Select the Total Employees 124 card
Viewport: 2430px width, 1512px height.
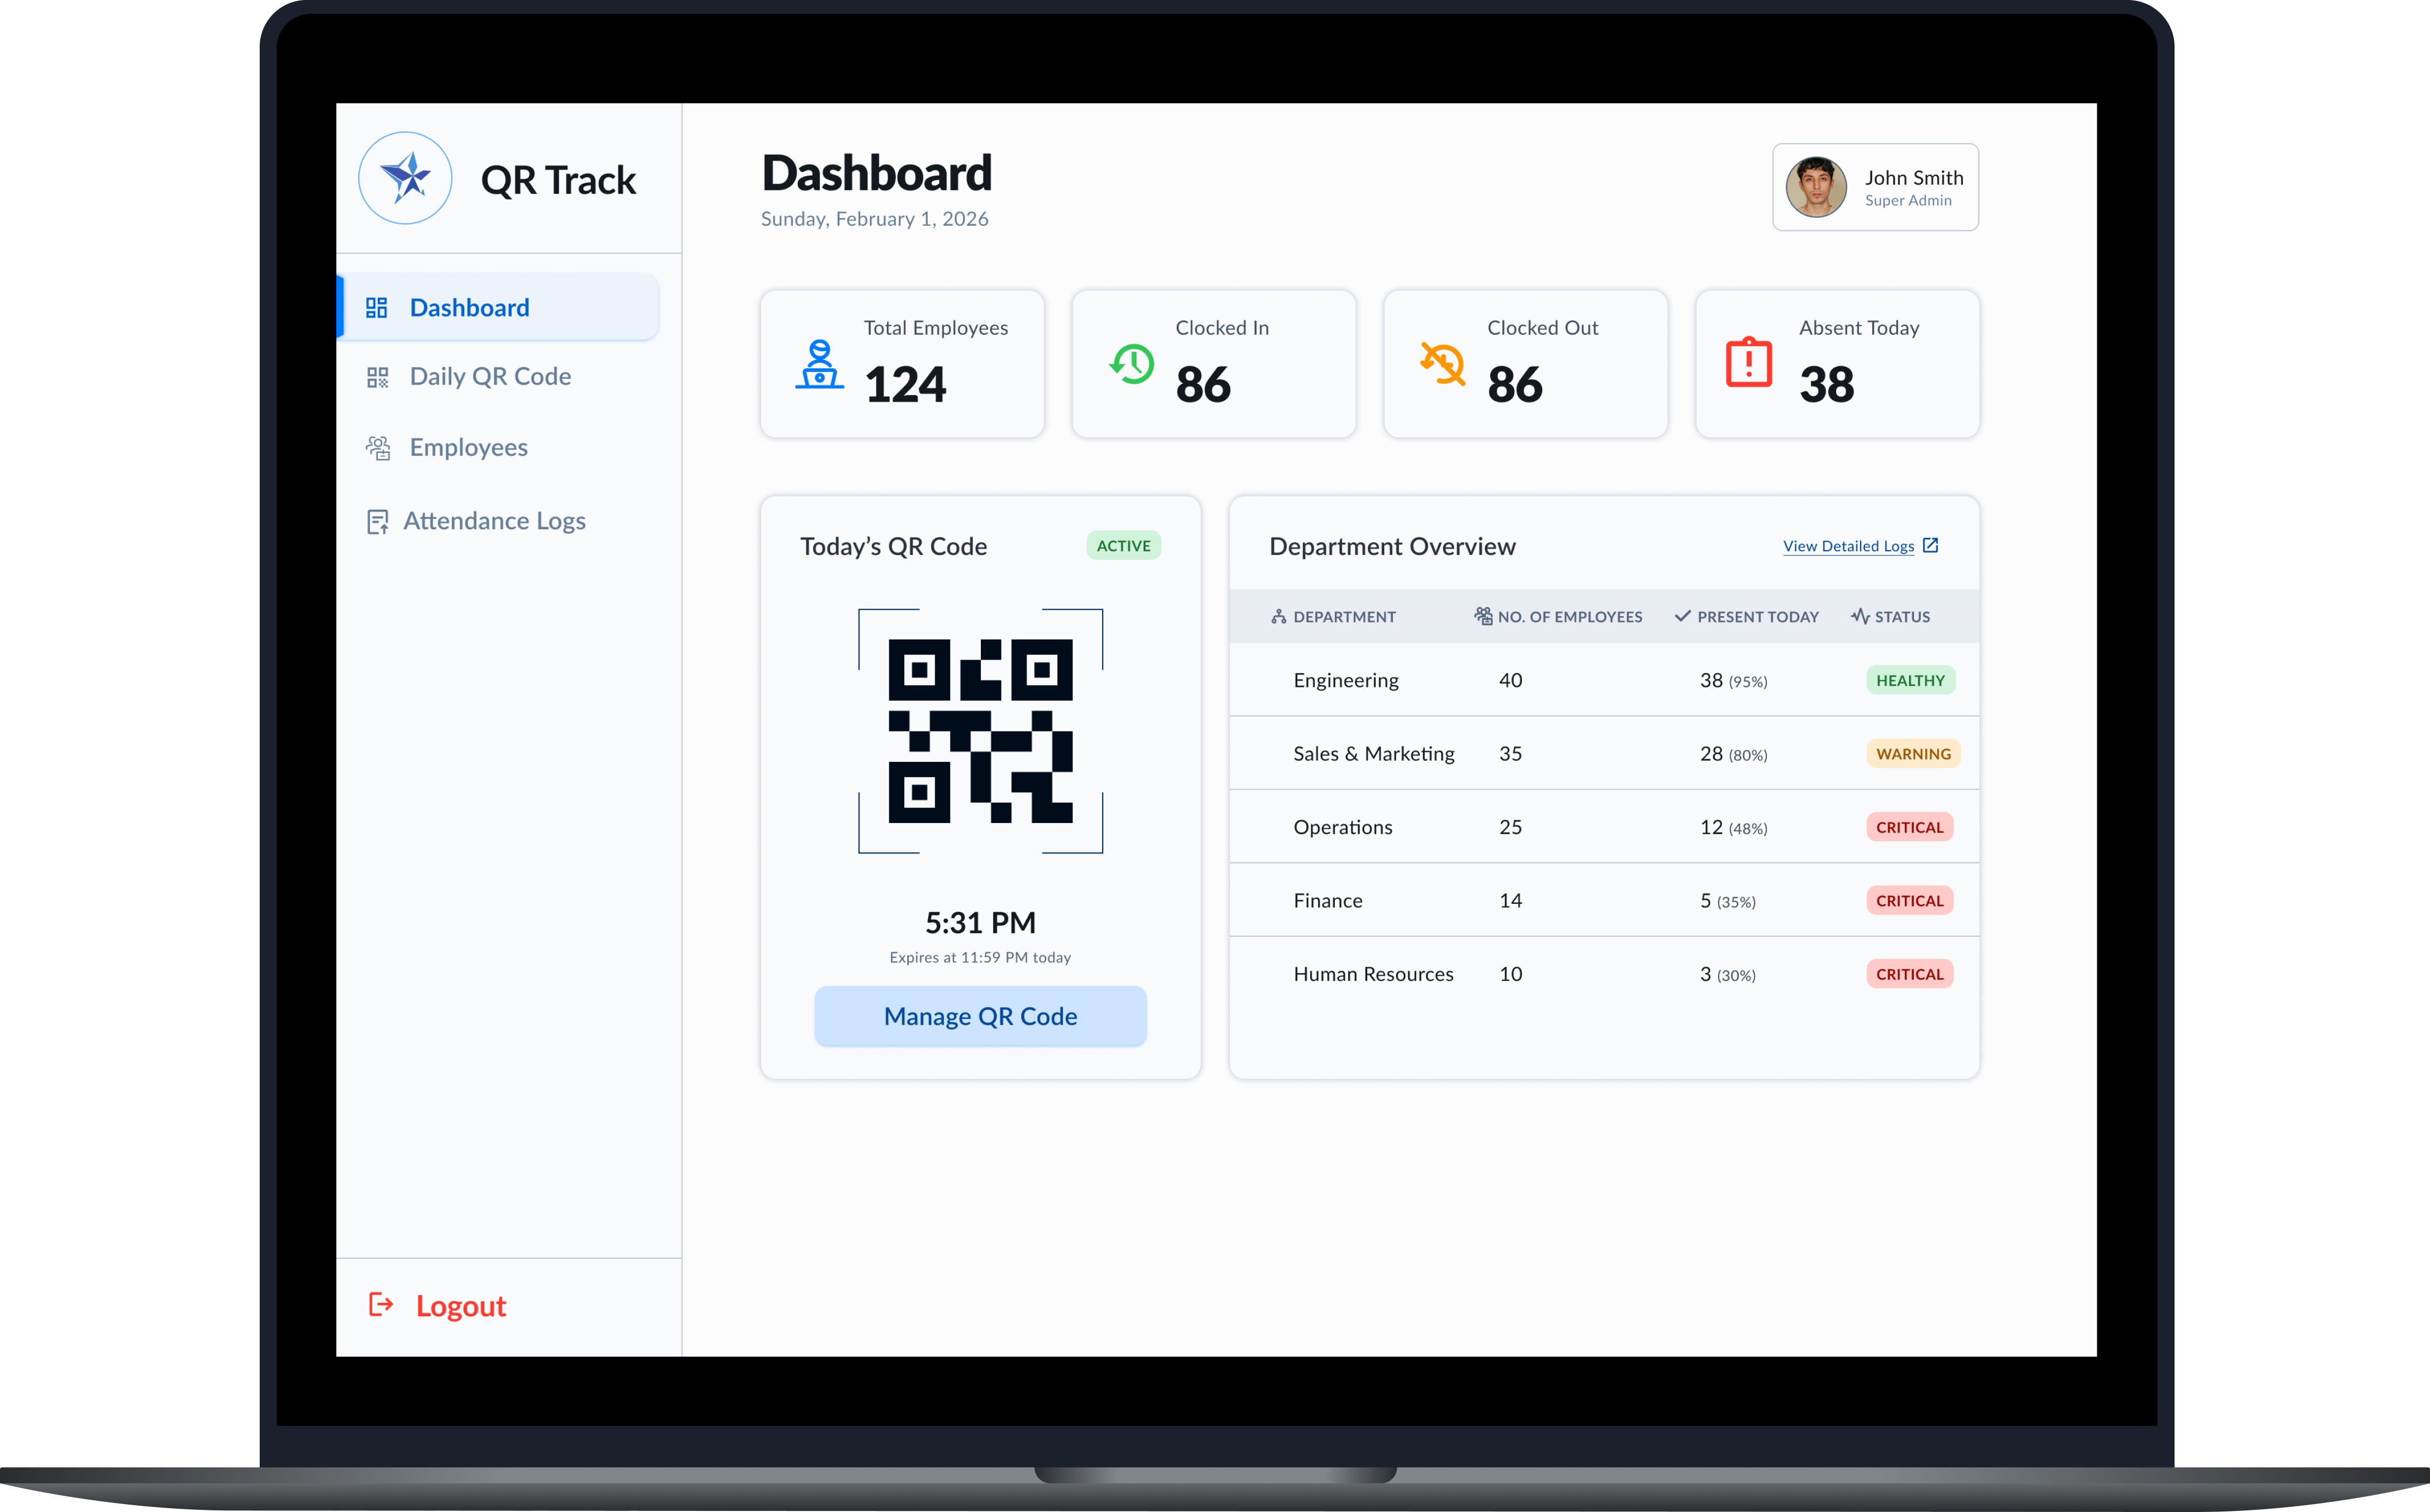(902, 364)
